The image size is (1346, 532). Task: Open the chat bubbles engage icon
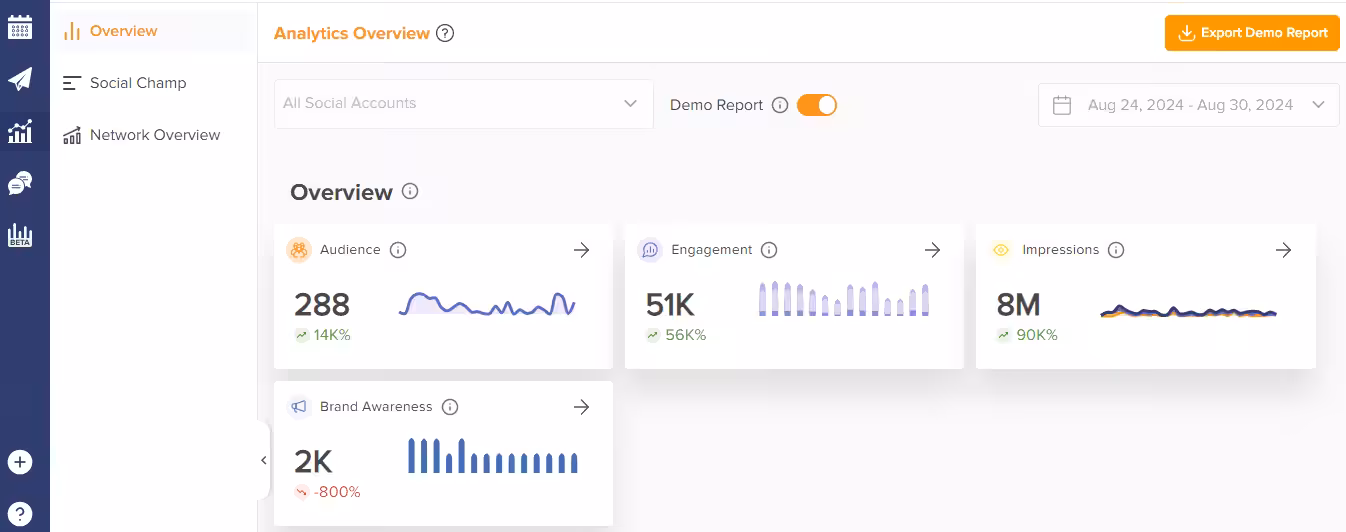tap(20, 183)
